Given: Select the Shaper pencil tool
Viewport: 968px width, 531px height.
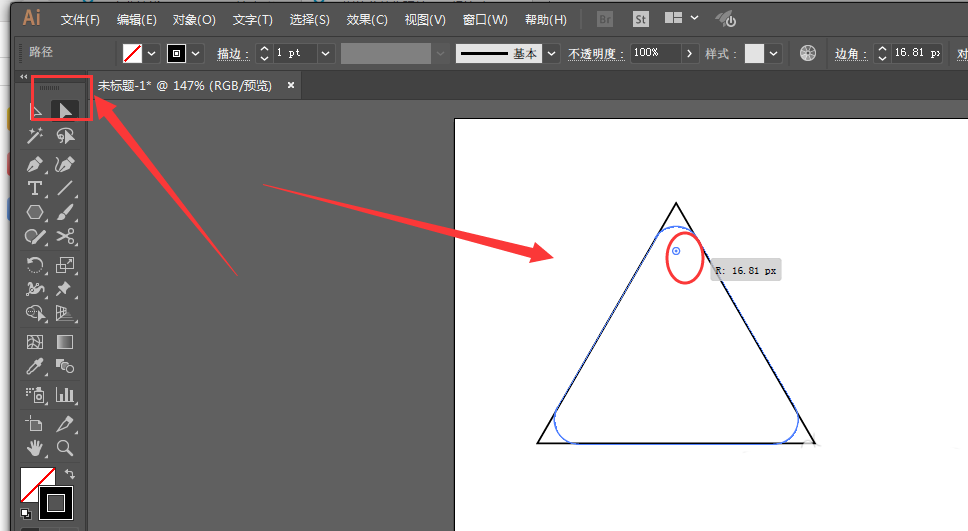Looking at the screenshot, I should tap(35, 236).
